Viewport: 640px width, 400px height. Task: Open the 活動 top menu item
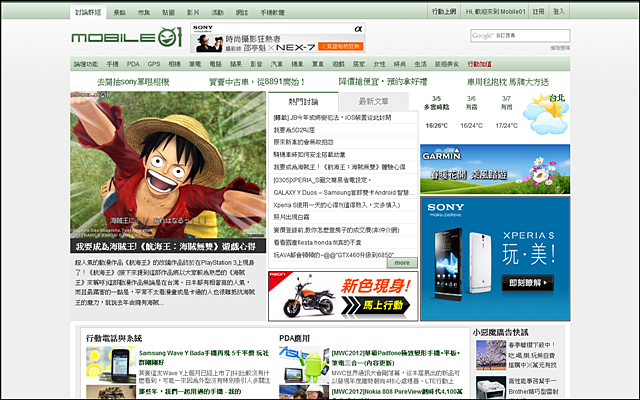218,13
